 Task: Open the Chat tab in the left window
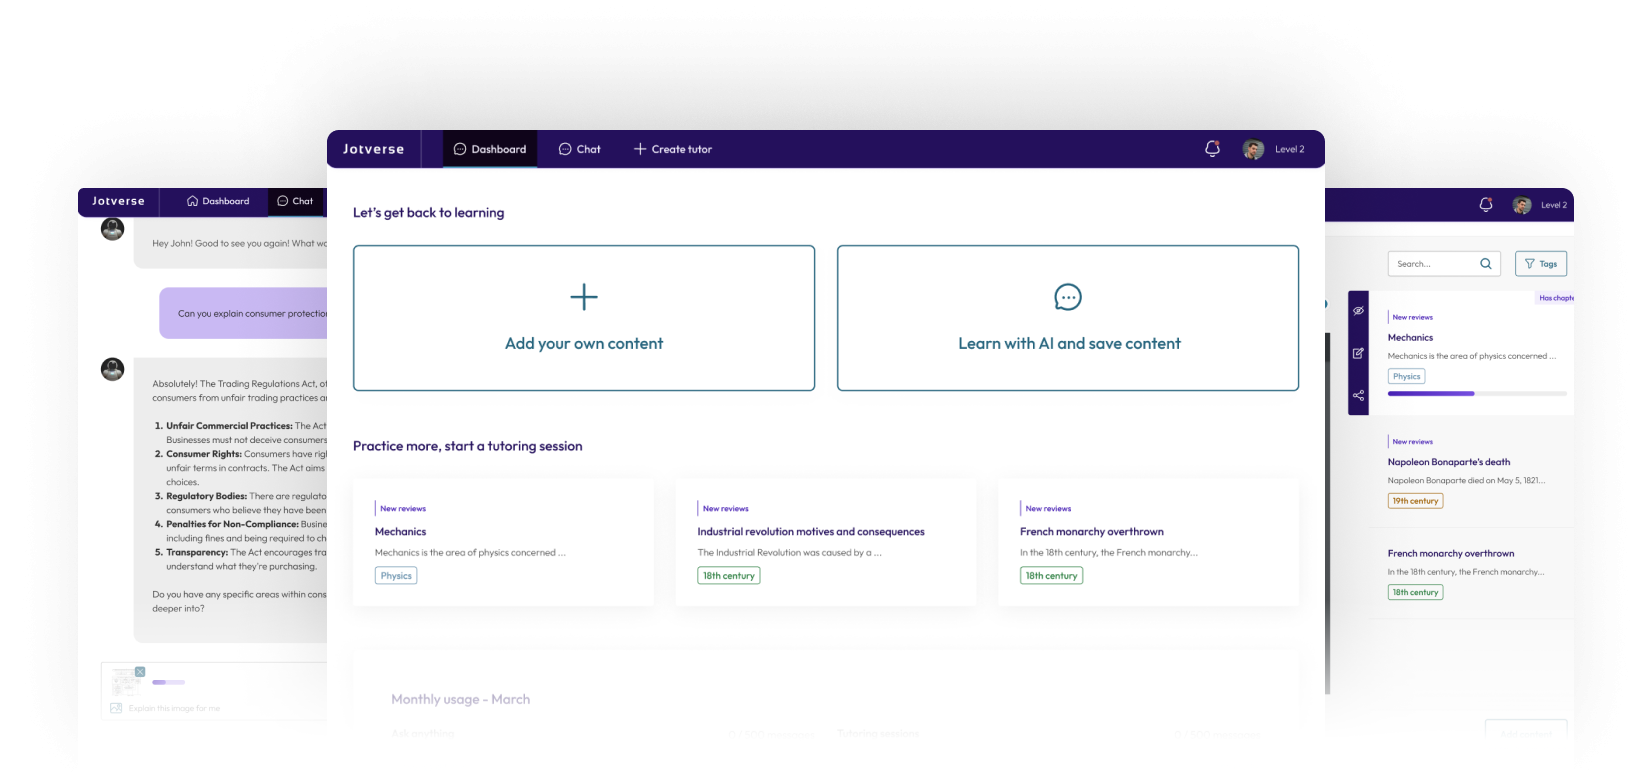pyautogui.click(x=295, y=201)
